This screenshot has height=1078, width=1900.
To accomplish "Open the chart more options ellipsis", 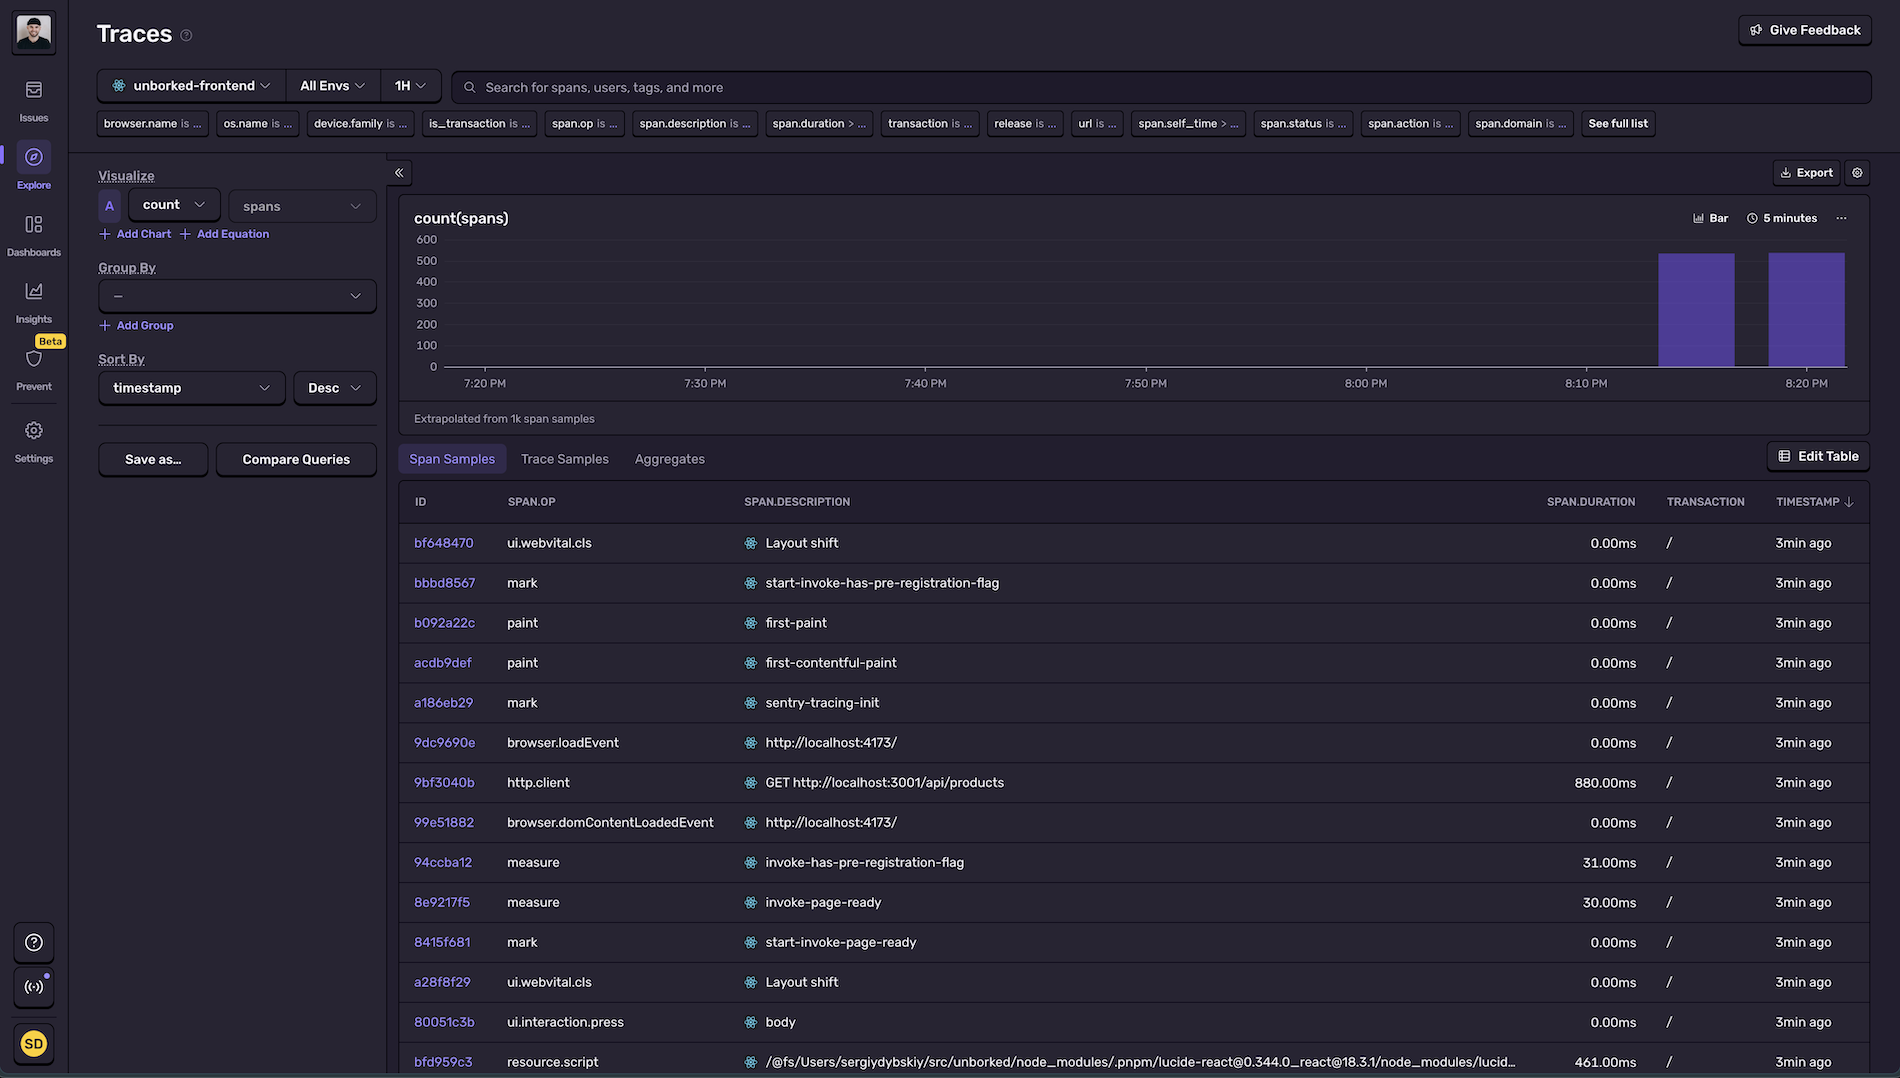I will point(1841,218).
